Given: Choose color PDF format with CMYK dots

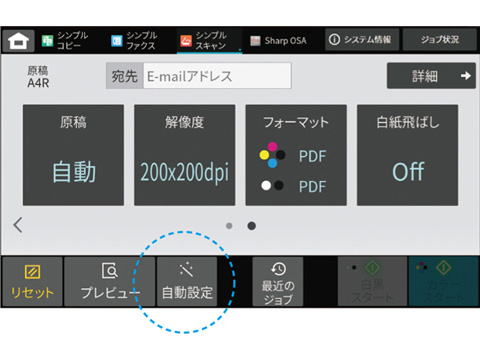Looking at the screenshot, I should pos(293,155).
